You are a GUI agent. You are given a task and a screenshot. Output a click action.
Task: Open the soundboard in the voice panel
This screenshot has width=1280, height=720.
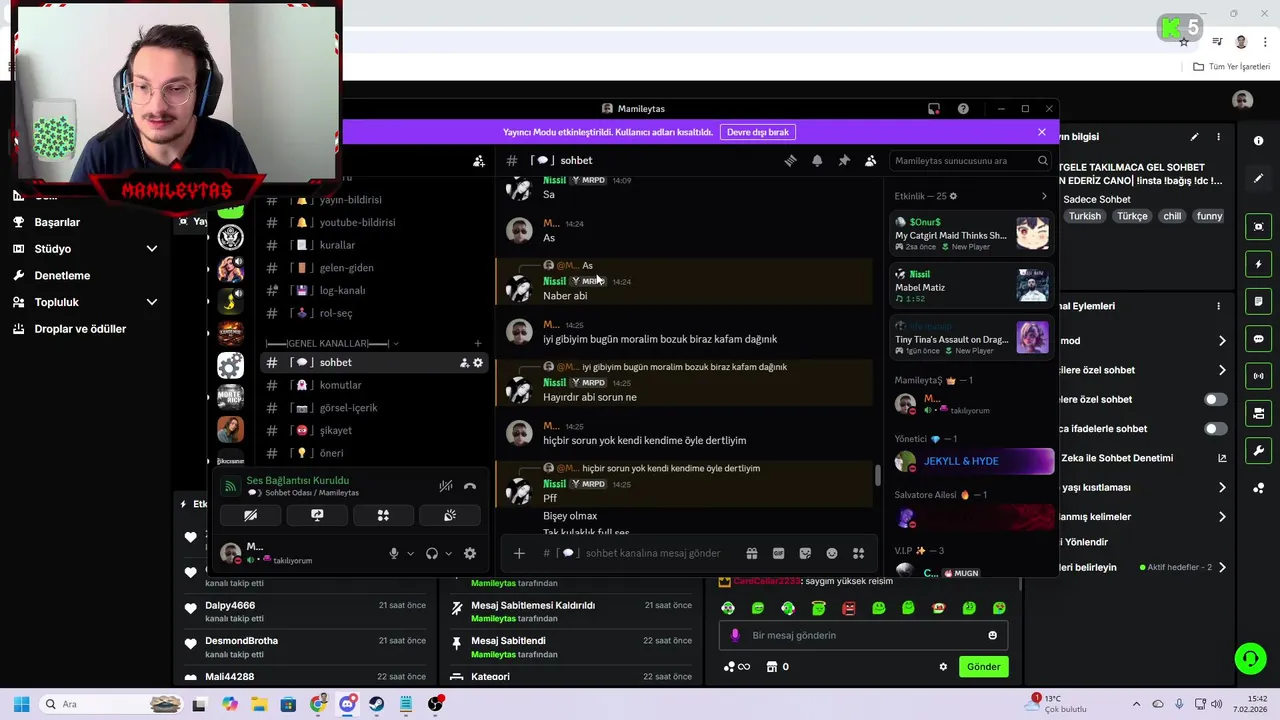click(450, 515)
